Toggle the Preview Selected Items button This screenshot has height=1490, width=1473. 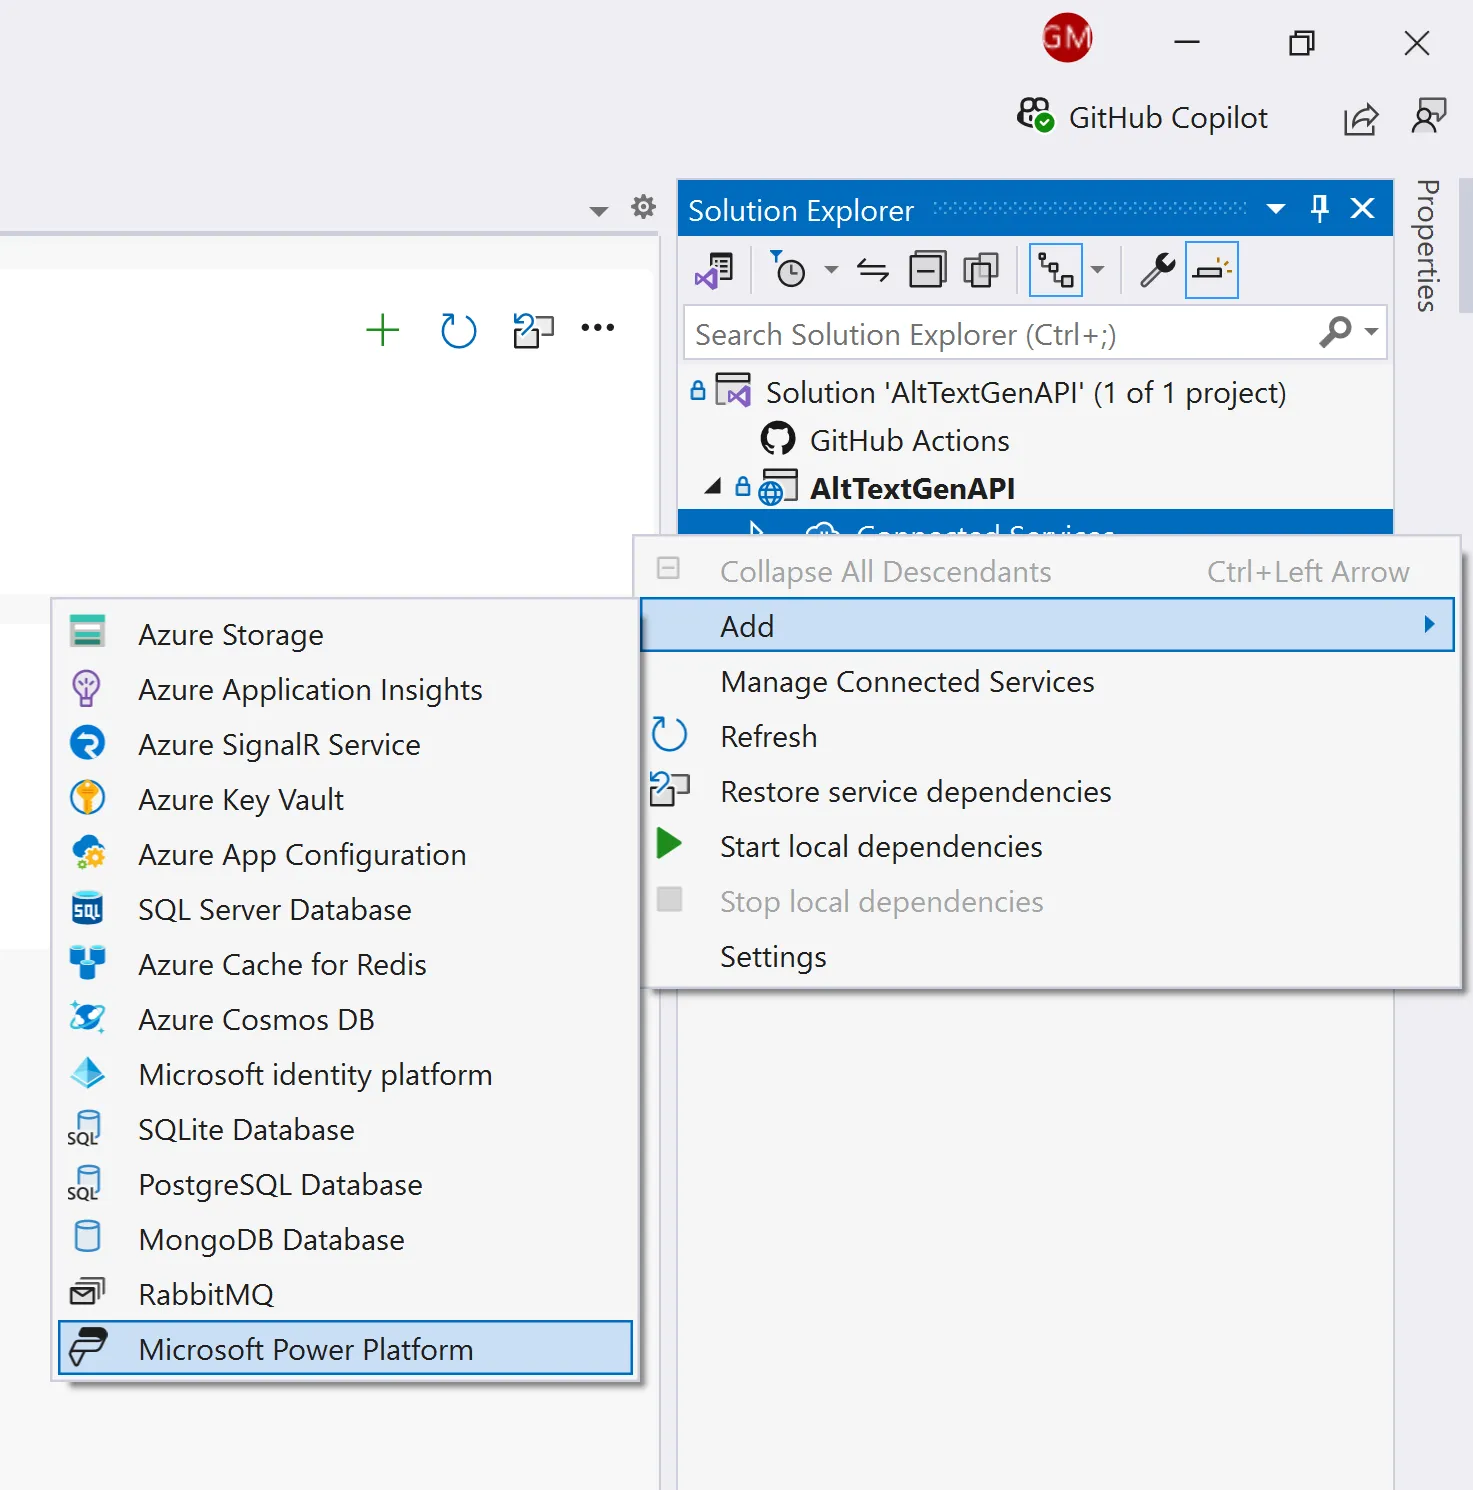[1212, 270]
